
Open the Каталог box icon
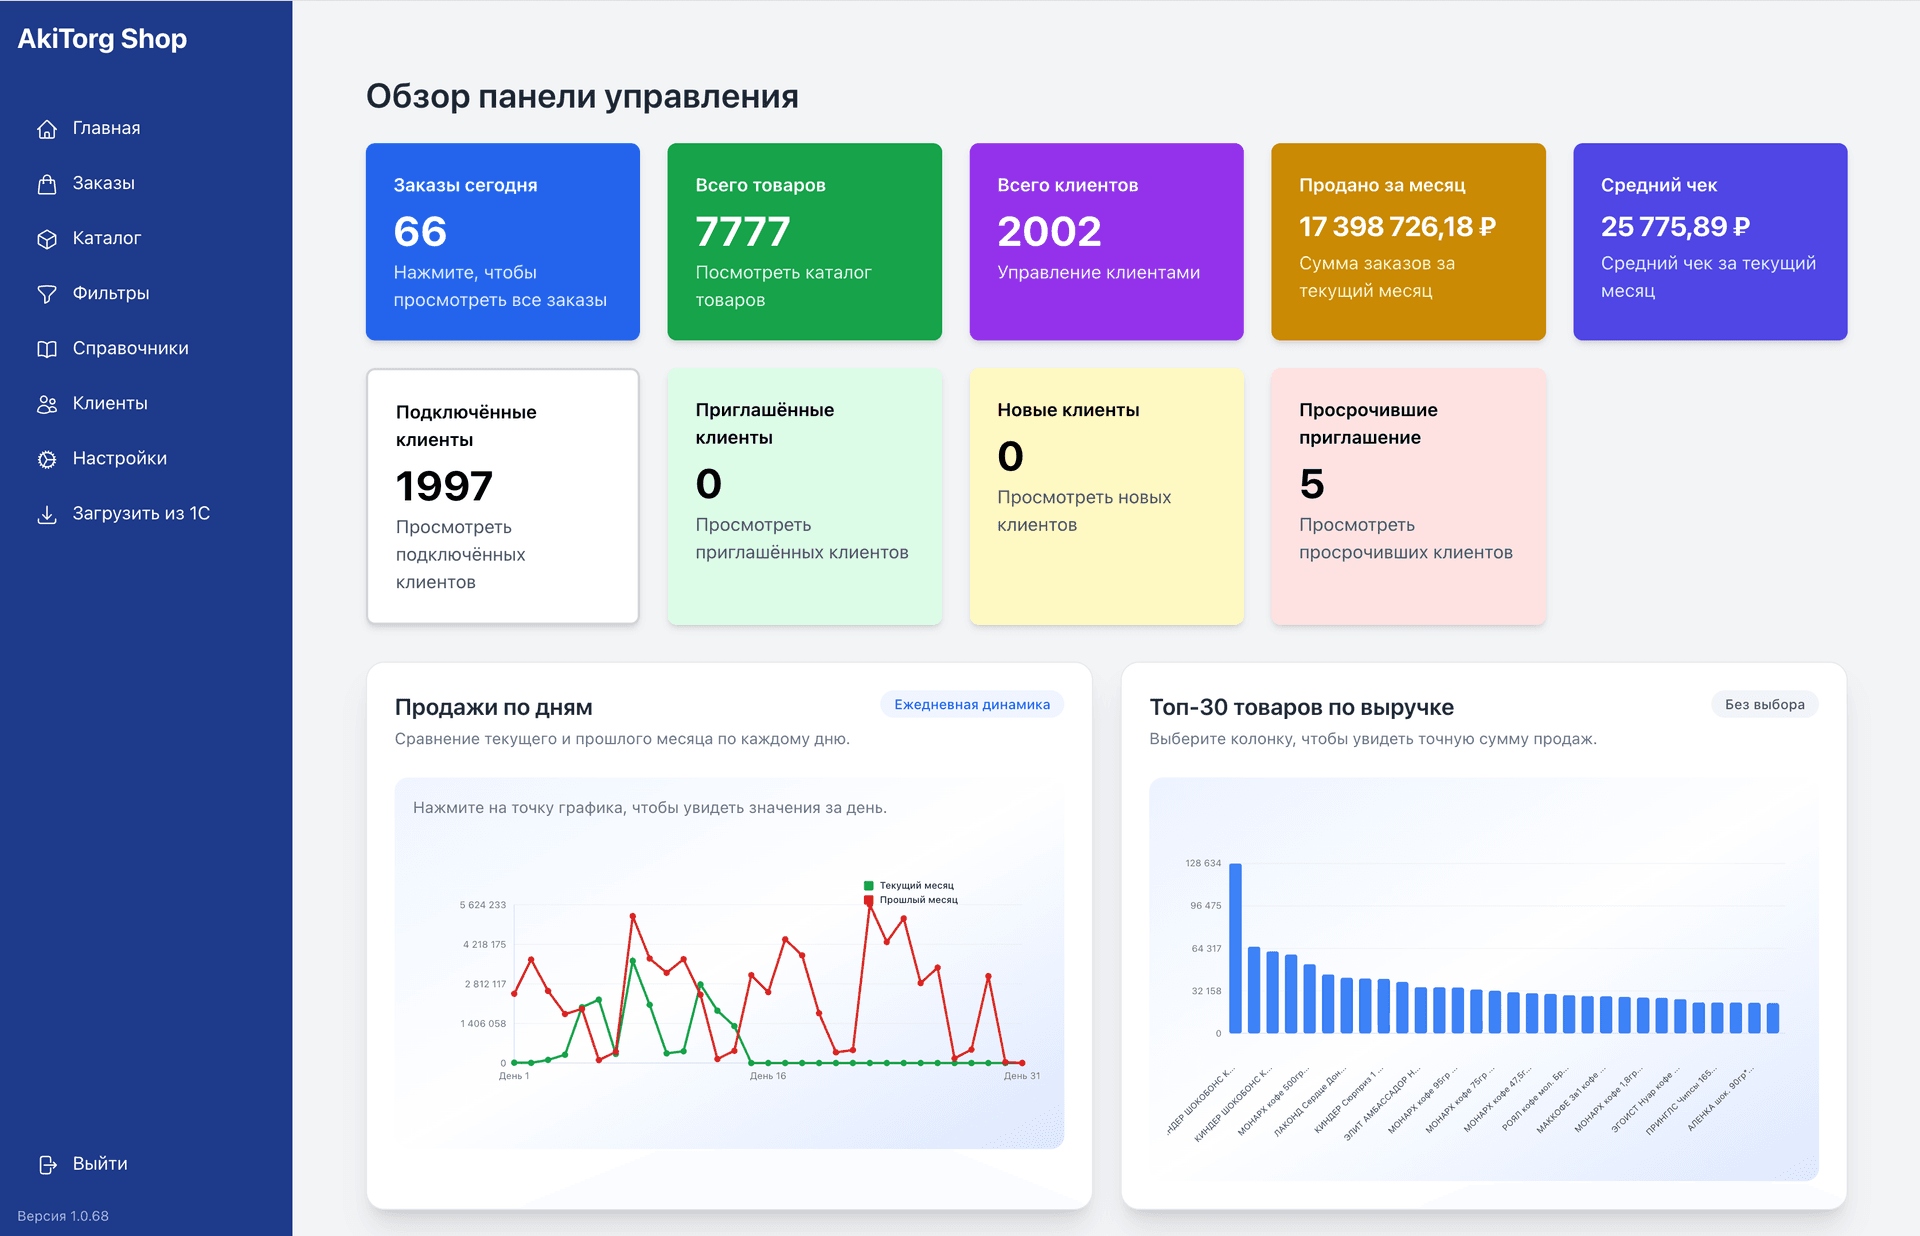[x=46, y=238]
